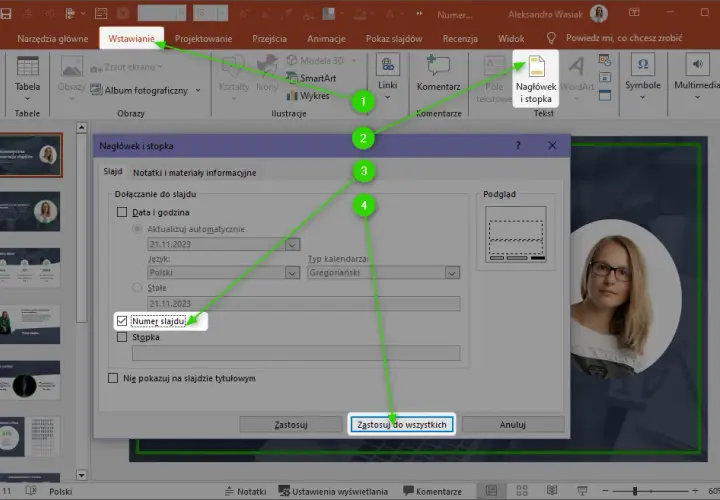Image resolution: width=720 pixels, height=500 pixels.
Task: Enable the Stopka checkbox
Action: point(122,337)
